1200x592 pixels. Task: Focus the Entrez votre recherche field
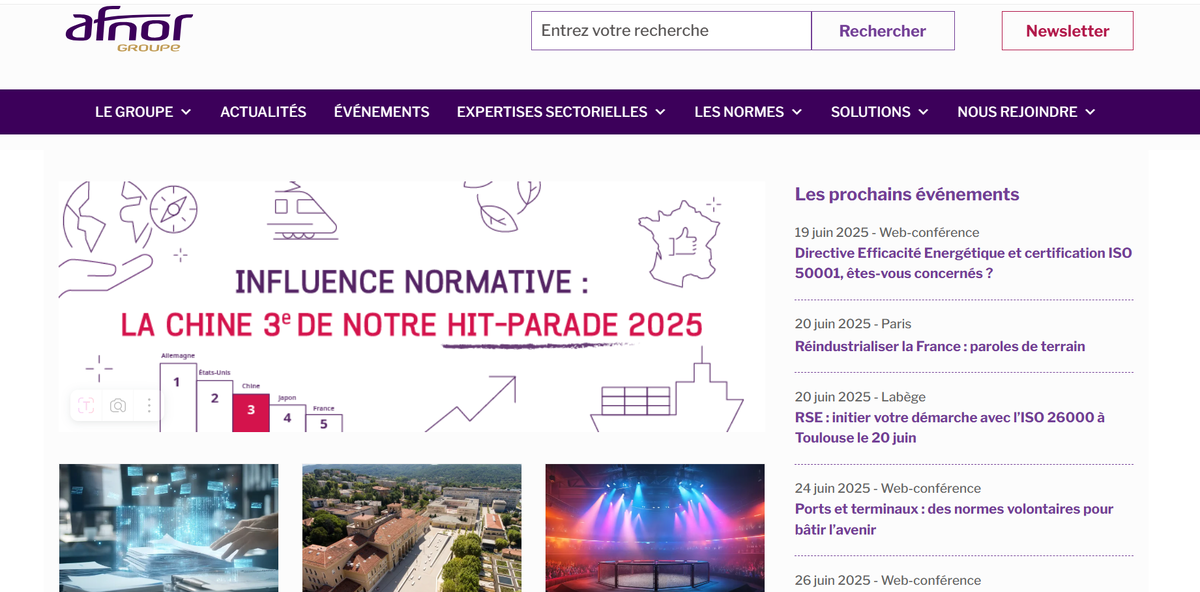coord(671,31)
